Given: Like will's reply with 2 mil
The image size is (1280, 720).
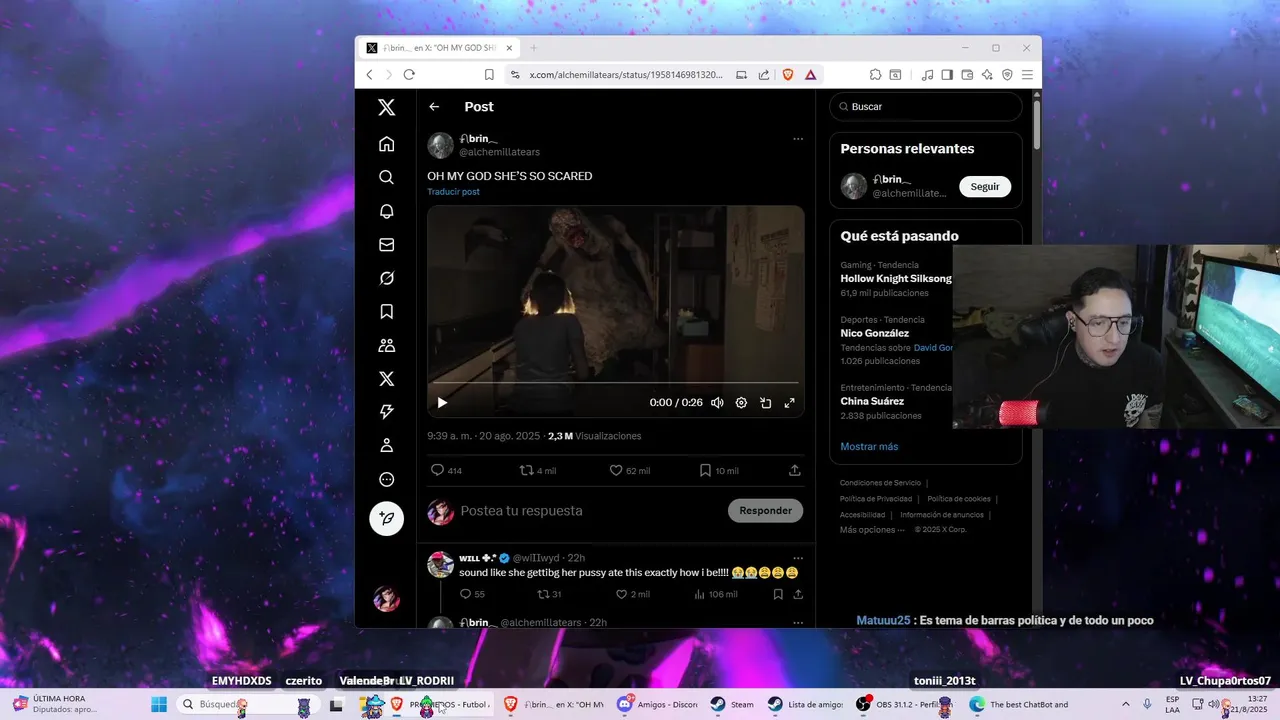Looking at the screenshot, I should click(x=633, y=594).
